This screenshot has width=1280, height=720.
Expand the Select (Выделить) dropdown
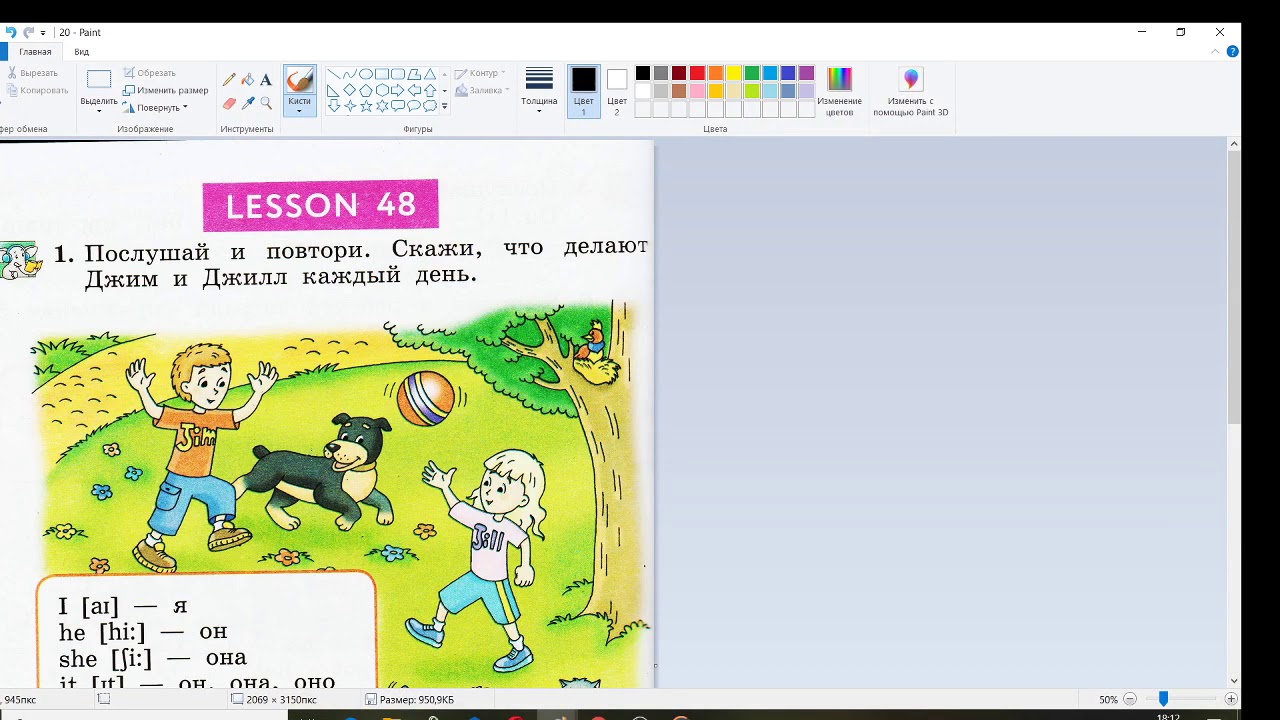[x=99, y=105]
